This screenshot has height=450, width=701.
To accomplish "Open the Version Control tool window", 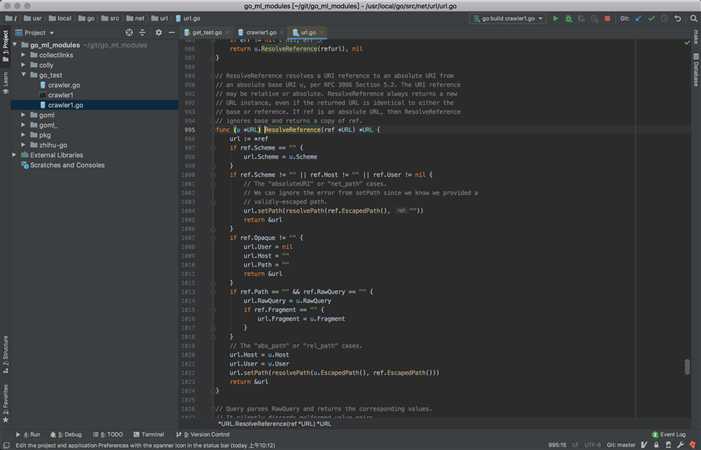I will pyautogui.click(x=203, y=434).
